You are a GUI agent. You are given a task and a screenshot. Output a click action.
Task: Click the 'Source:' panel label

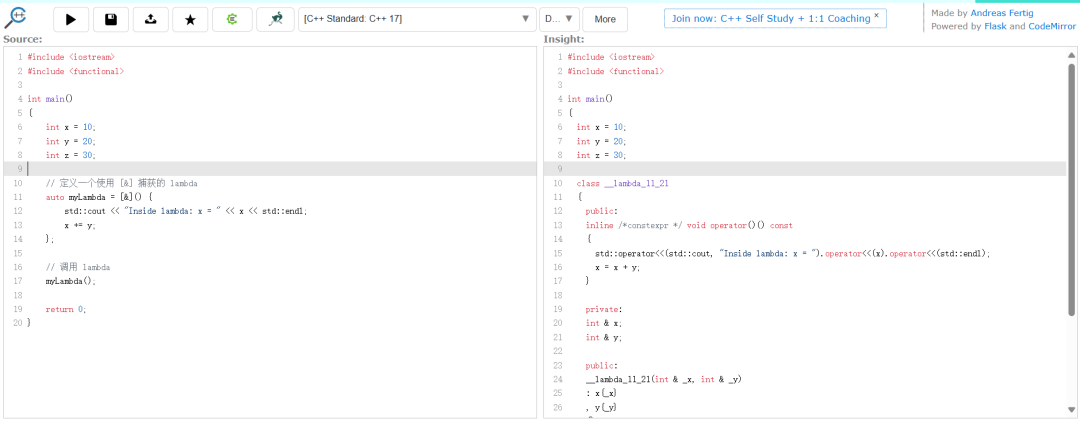[22, 39]
